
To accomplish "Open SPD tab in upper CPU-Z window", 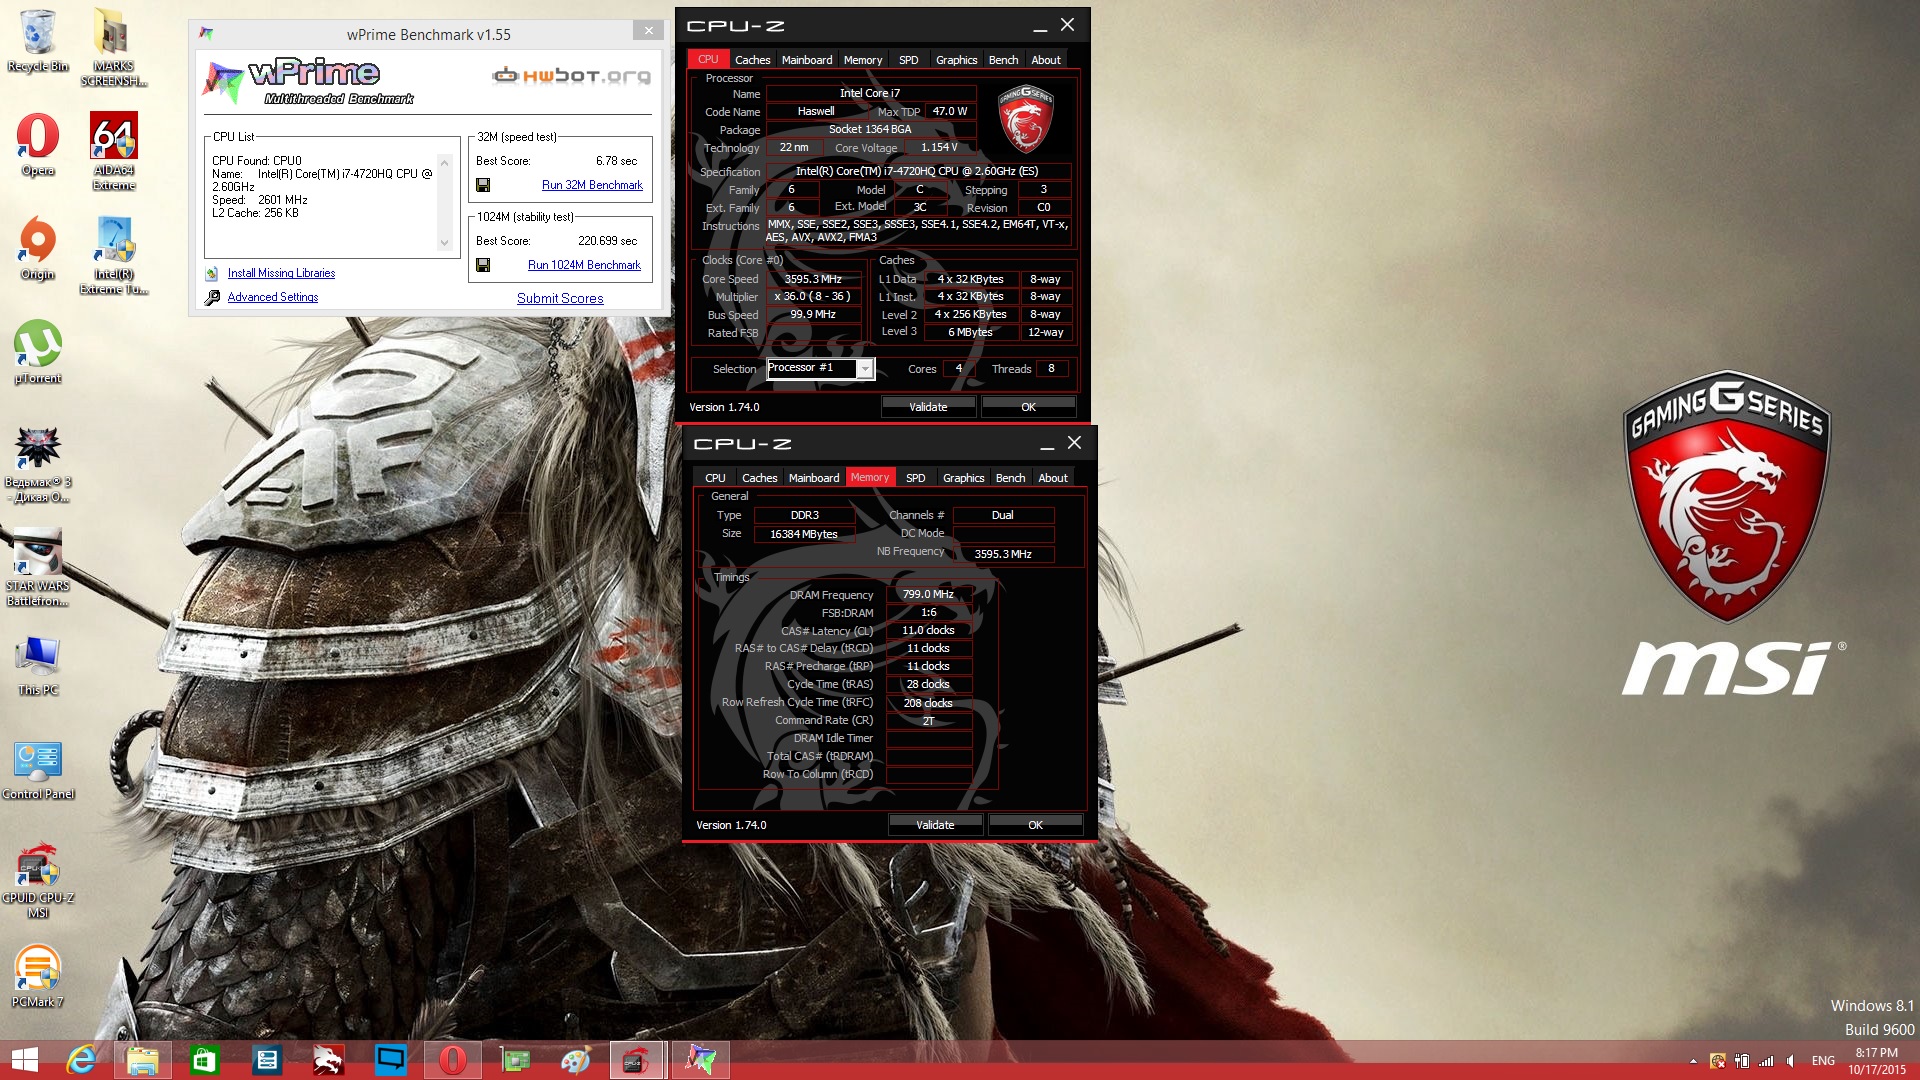I will pos(908,60).
